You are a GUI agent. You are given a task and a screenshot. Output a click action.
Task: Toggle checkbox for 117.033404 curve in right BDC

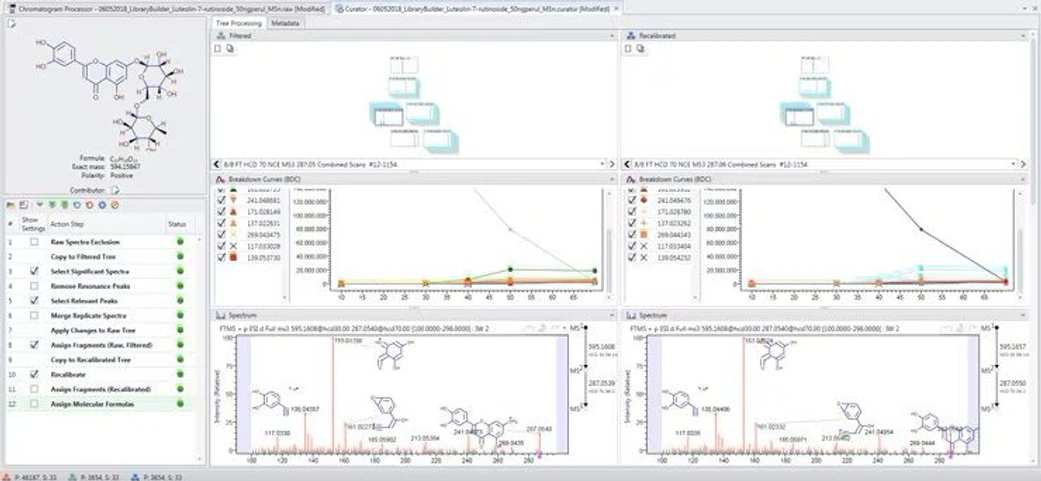click(631, 245)
